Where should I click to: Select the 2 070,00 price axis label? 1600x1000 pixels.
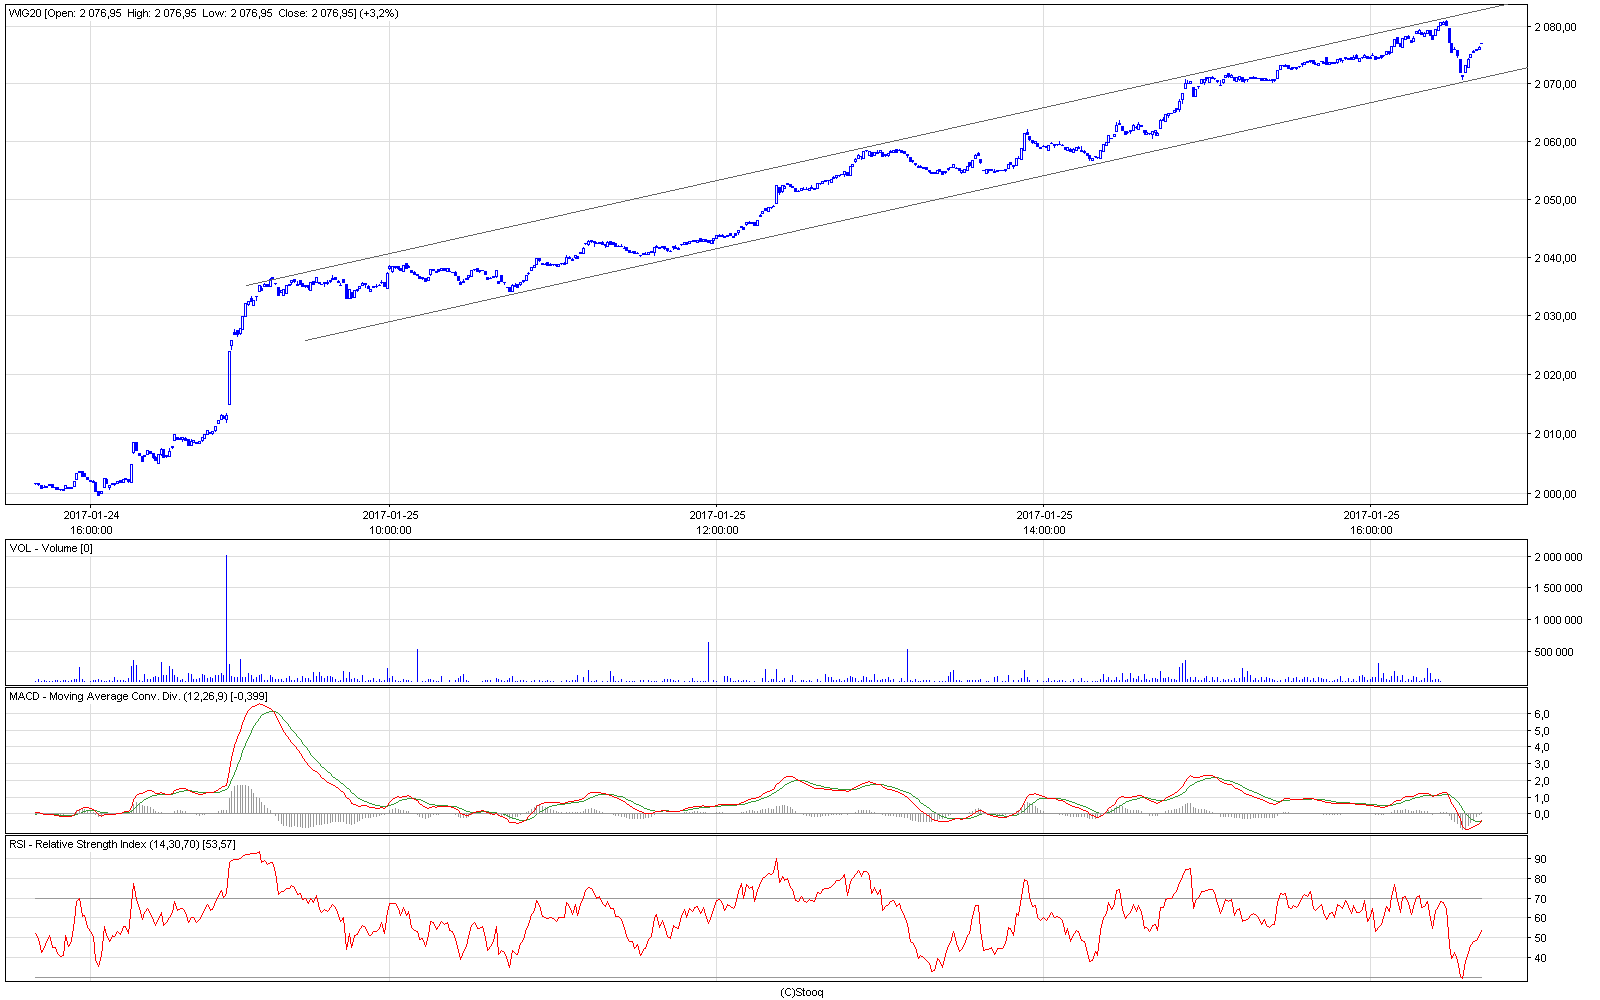coord(1555,84)
